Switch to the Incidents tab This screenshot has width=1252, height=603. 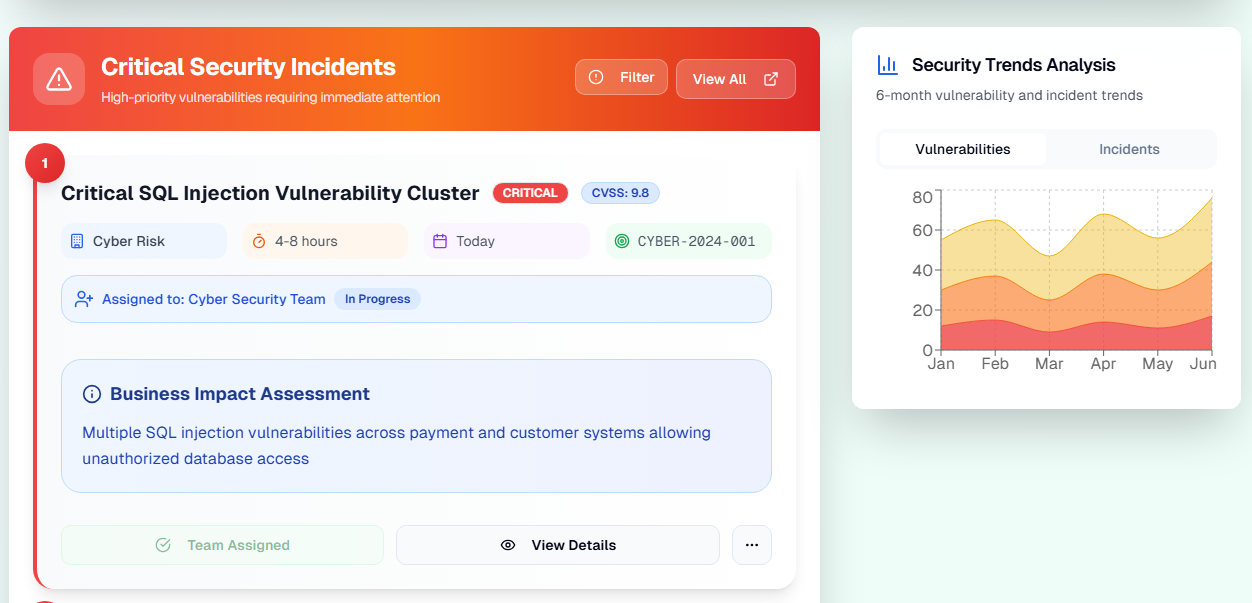[1129, 149]
